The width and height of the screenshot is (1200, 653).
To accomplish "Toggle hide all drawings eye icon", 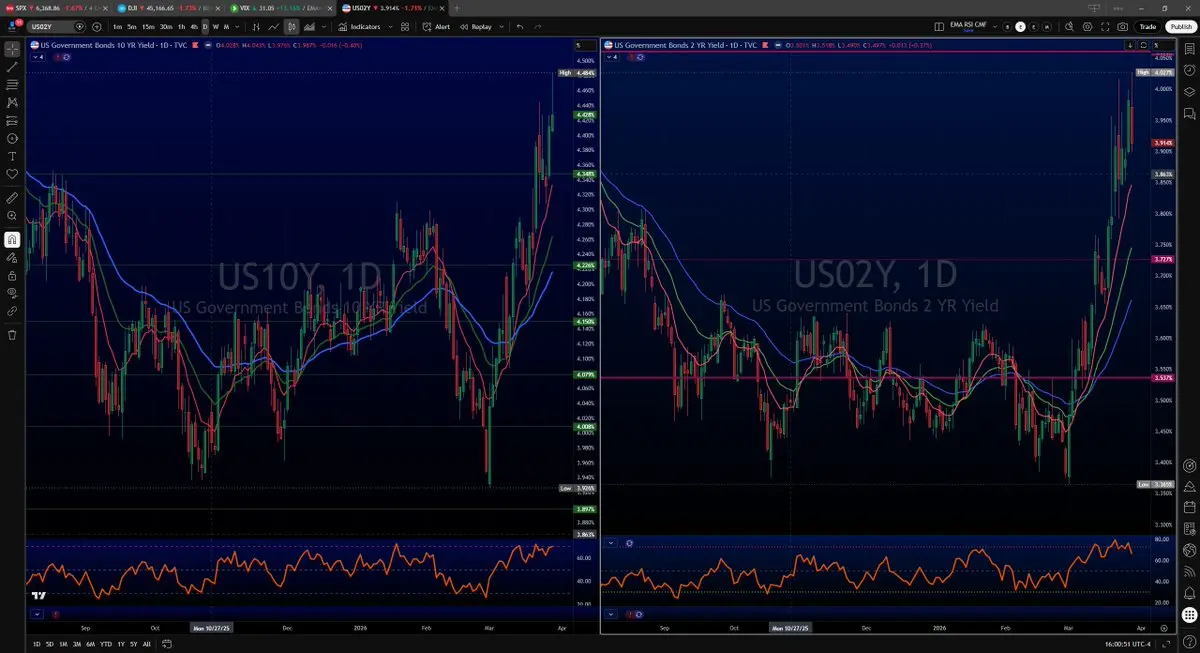I will (x=12, y=293).
